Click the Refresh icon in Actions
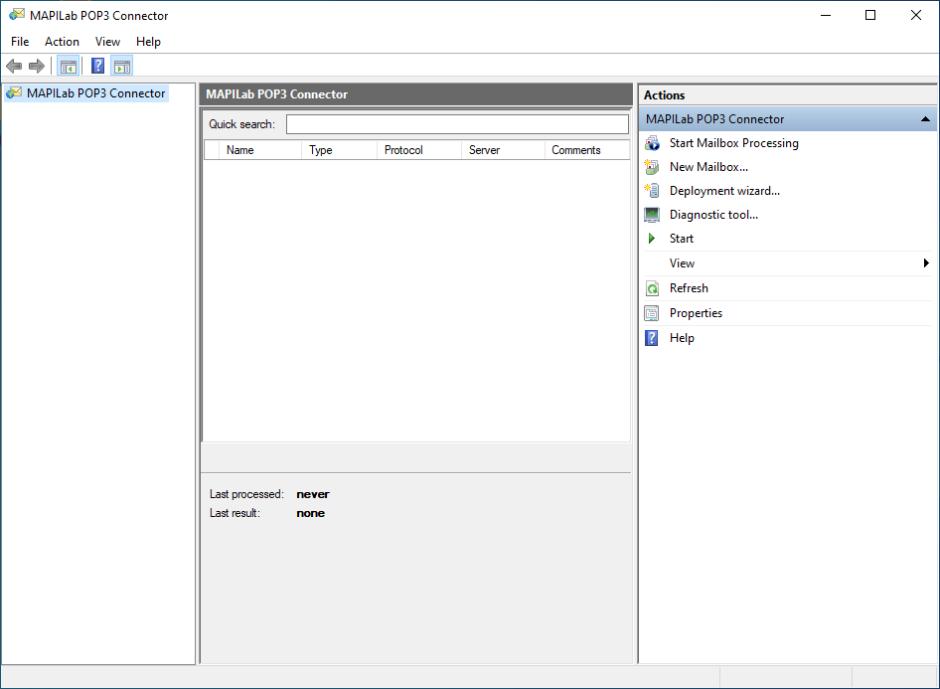 click(652, 288)
